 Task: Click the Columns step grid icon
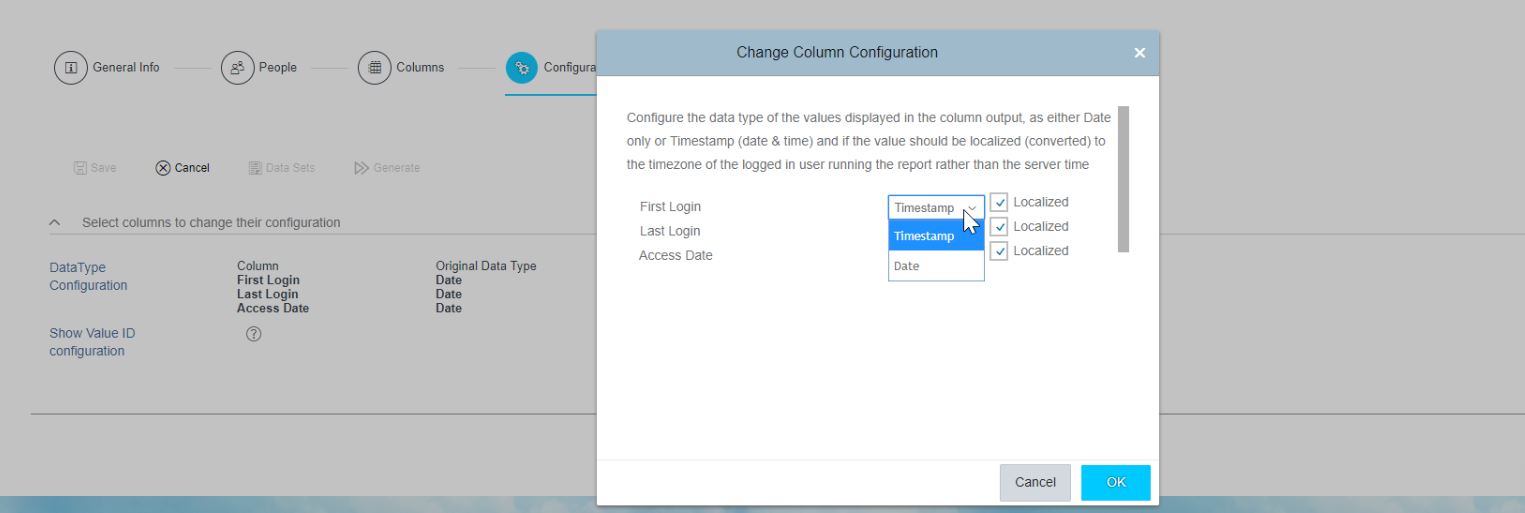point(375,68)
